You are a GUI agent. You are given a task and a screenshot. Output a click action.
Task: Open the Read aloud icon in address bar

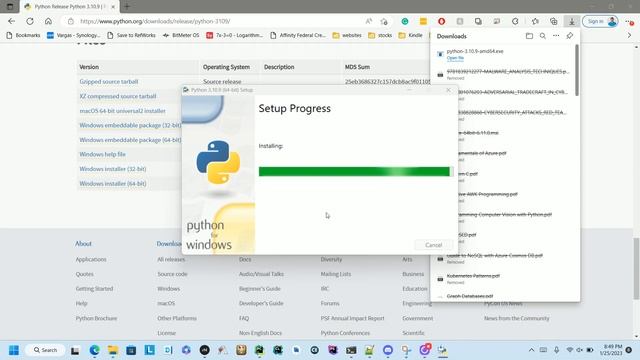click(369, 21)
